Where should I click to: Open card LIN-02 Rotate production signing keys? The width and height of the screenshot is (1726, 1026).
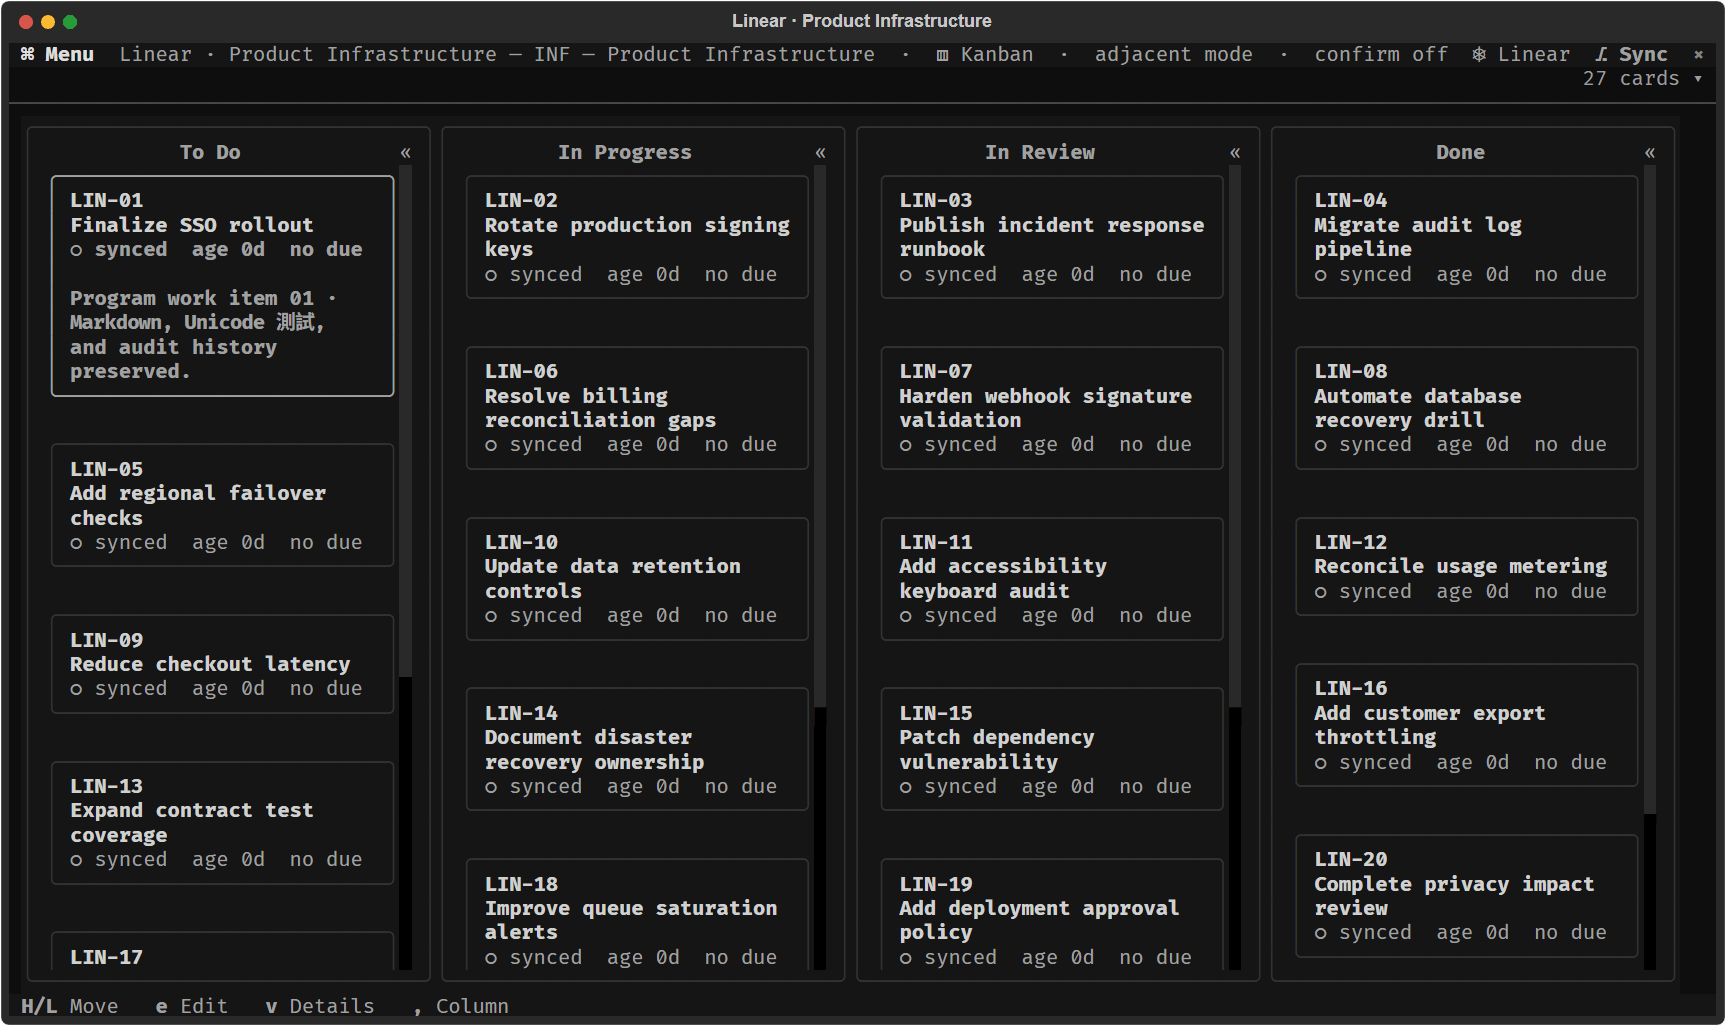637,237
